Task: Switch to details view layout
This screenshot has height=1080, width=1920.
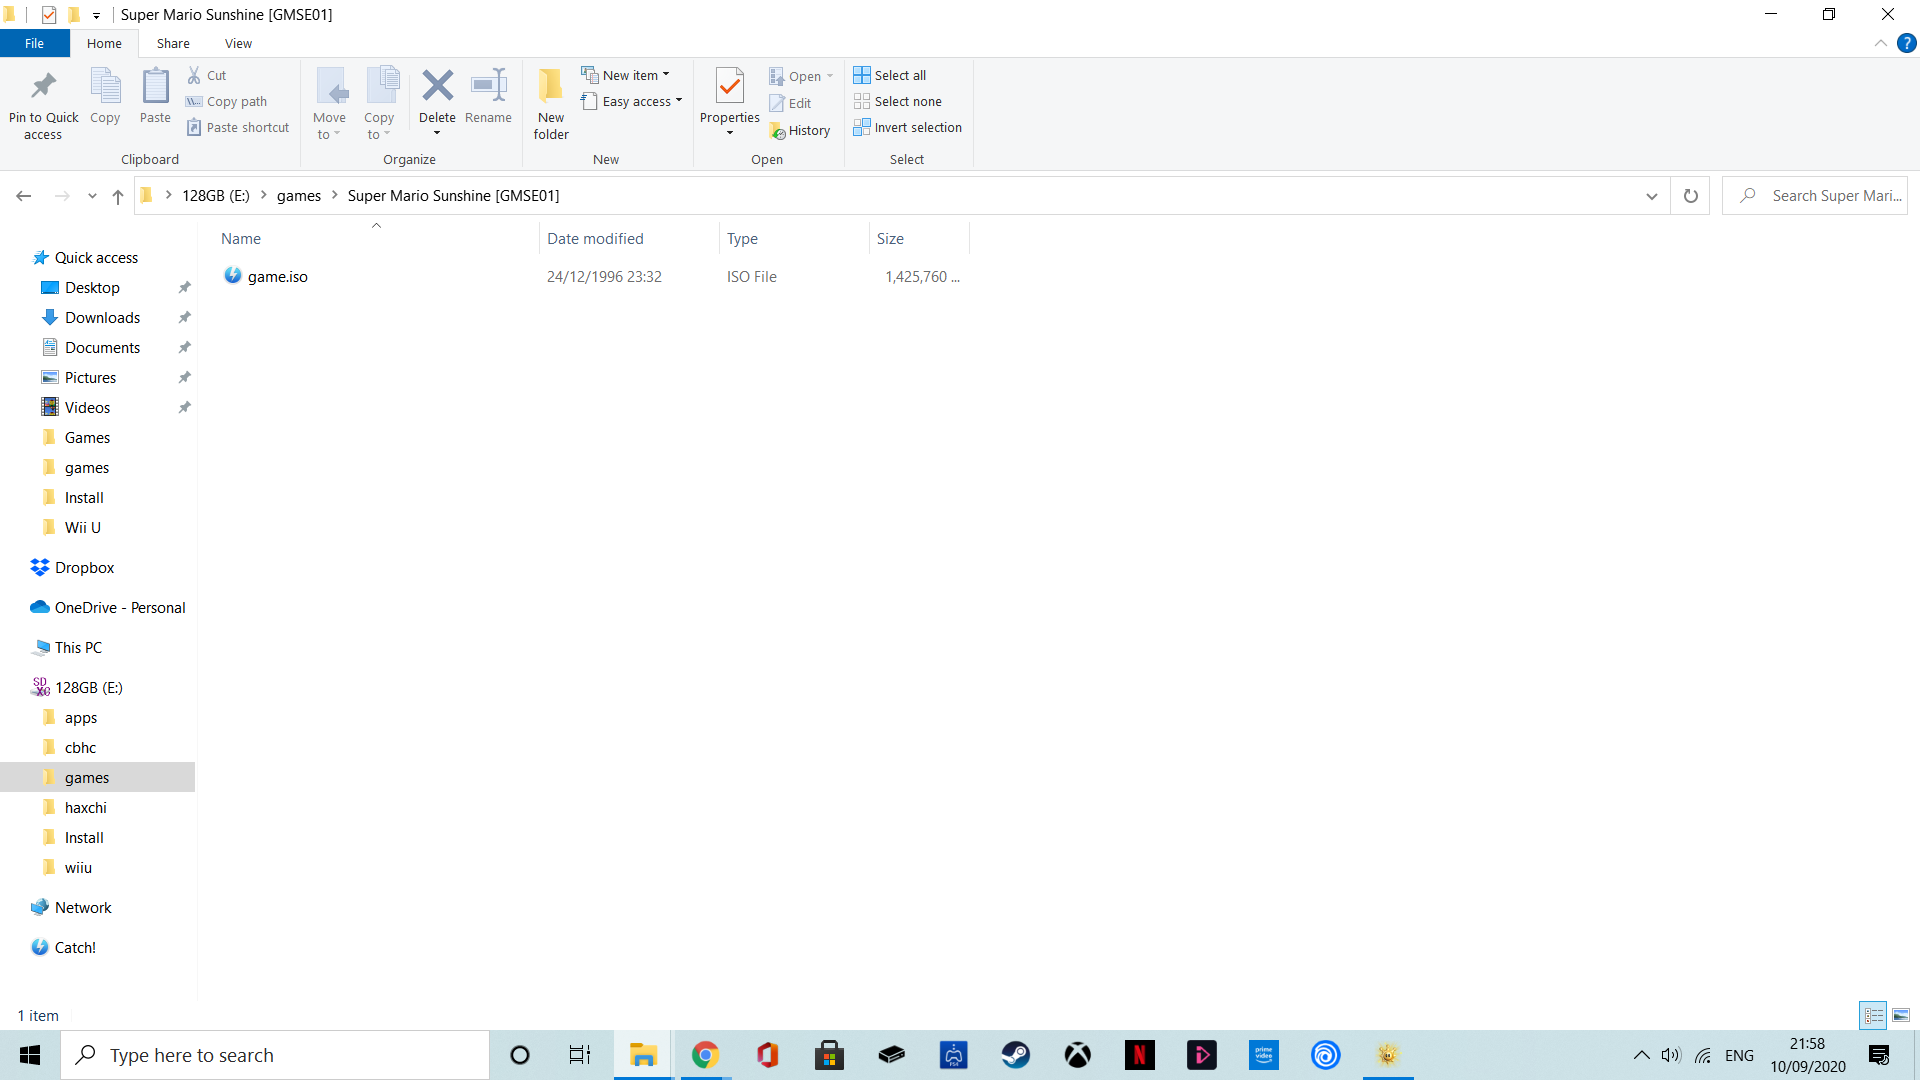Action: (1873, 1015)
